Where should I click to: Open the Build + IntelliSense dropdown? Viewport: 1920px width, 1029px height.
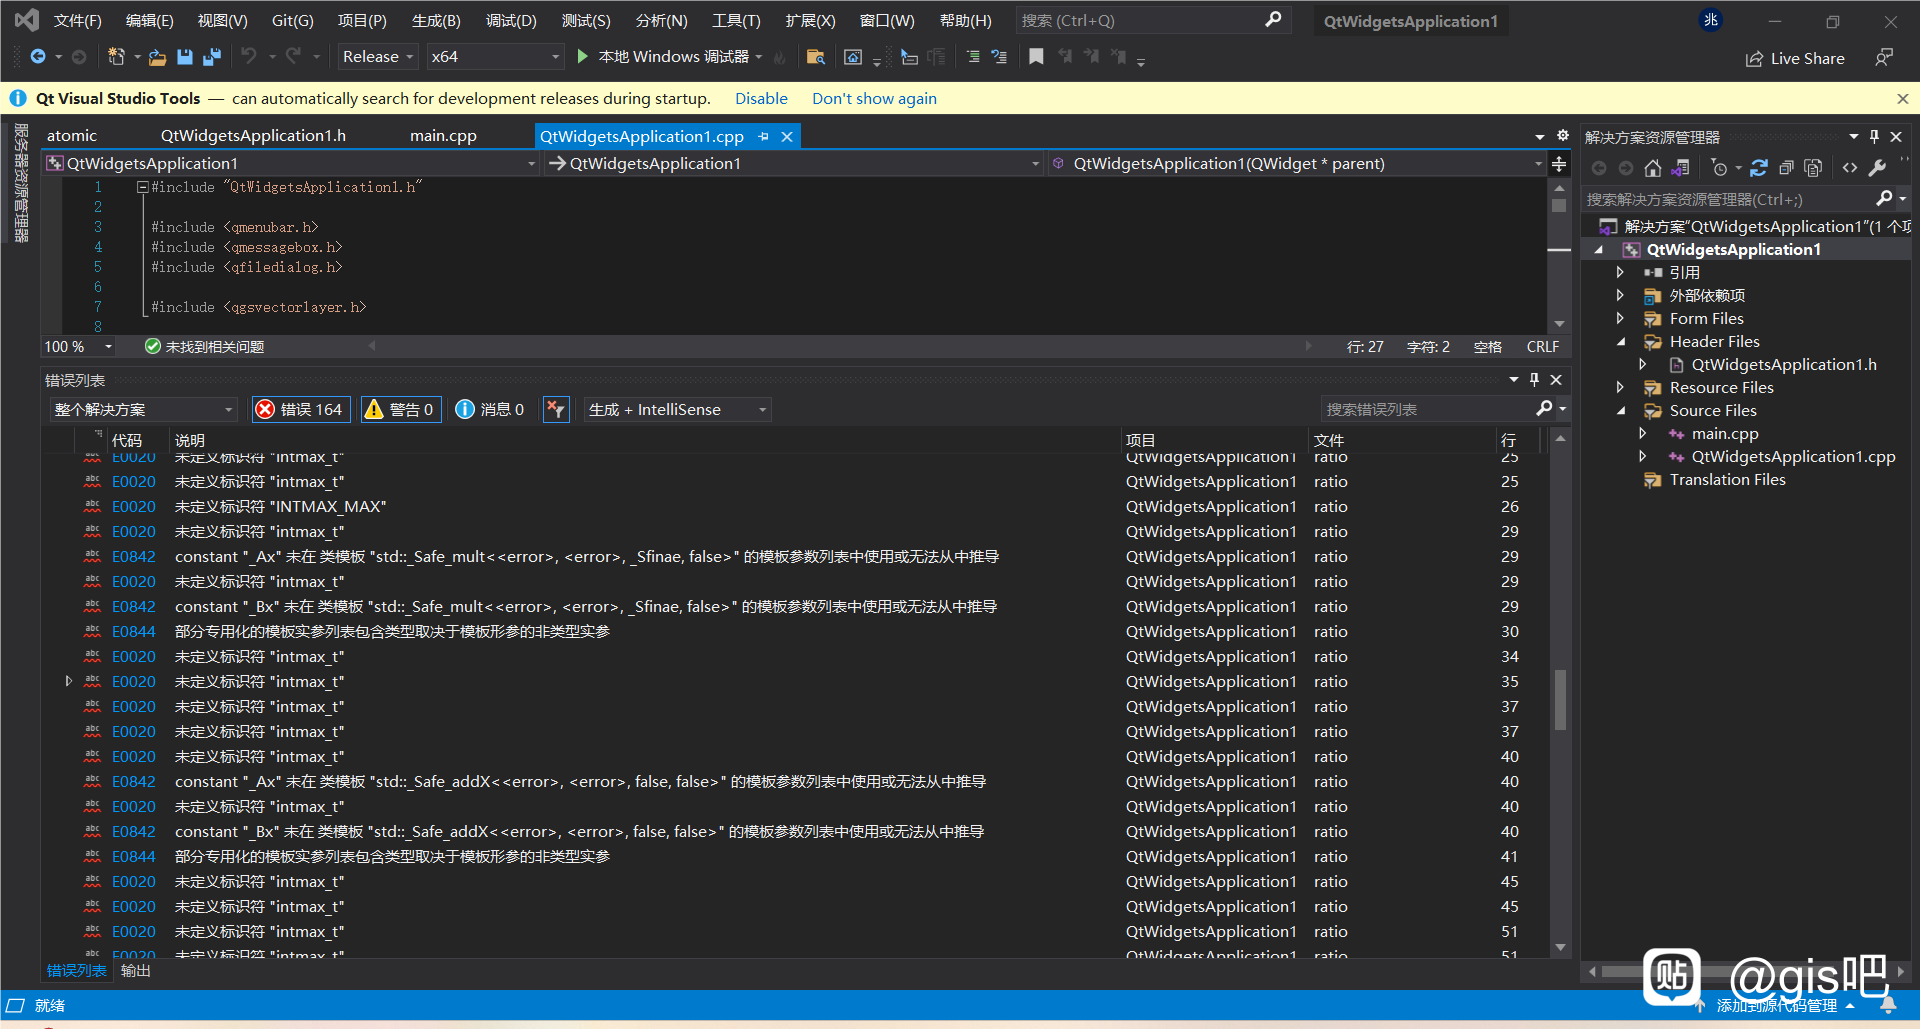coord(677,409)
